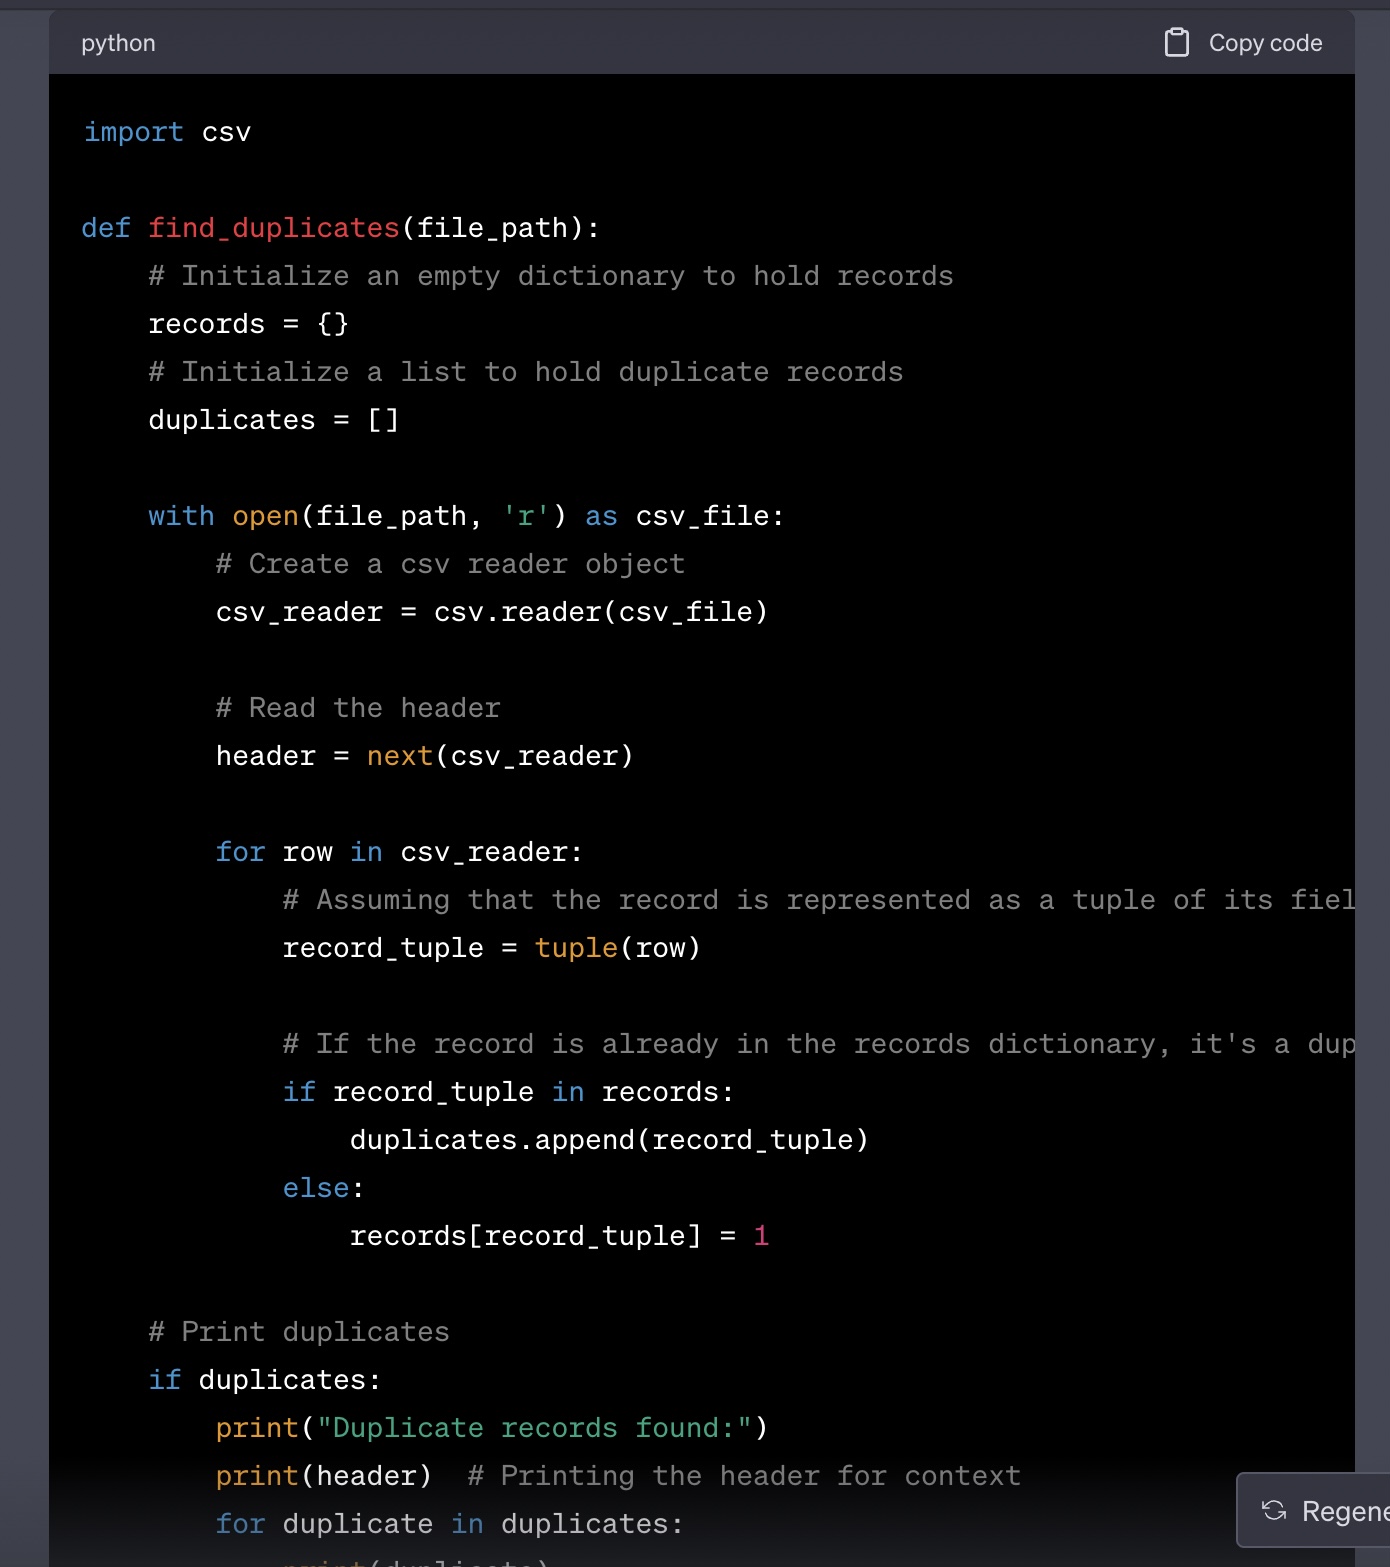1390x1567 pixels.
Task: Click the orange open function call
Action: 265,516
